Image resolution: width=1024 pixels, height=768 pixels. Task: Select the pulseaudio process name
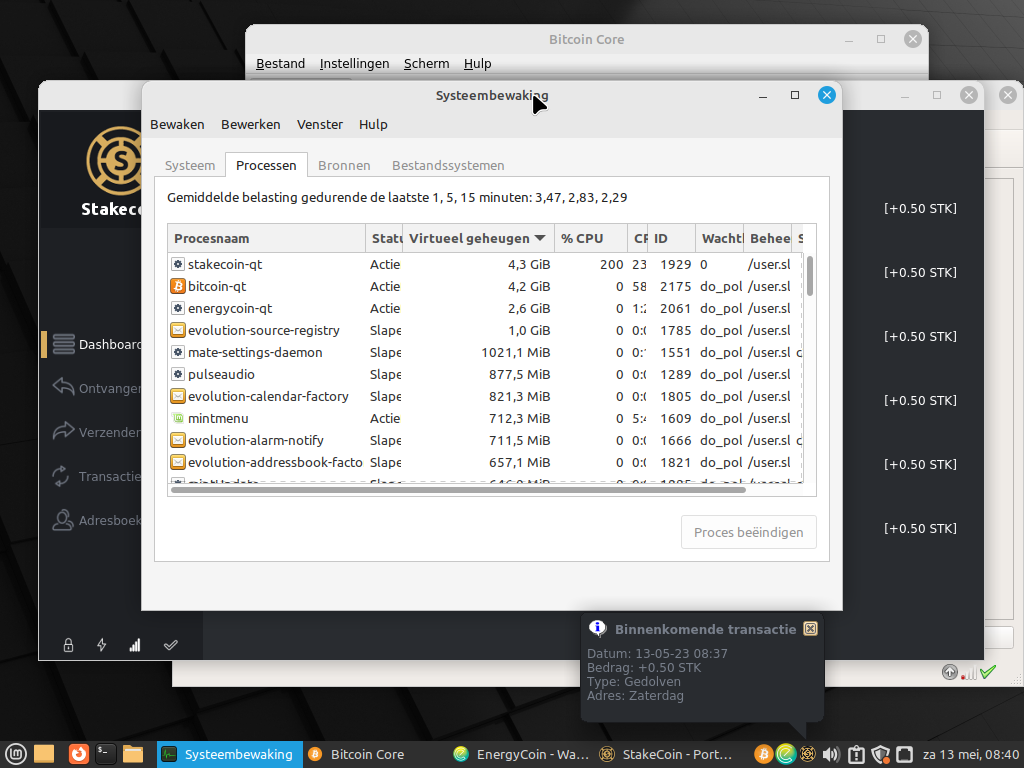(x=221, y=374)
